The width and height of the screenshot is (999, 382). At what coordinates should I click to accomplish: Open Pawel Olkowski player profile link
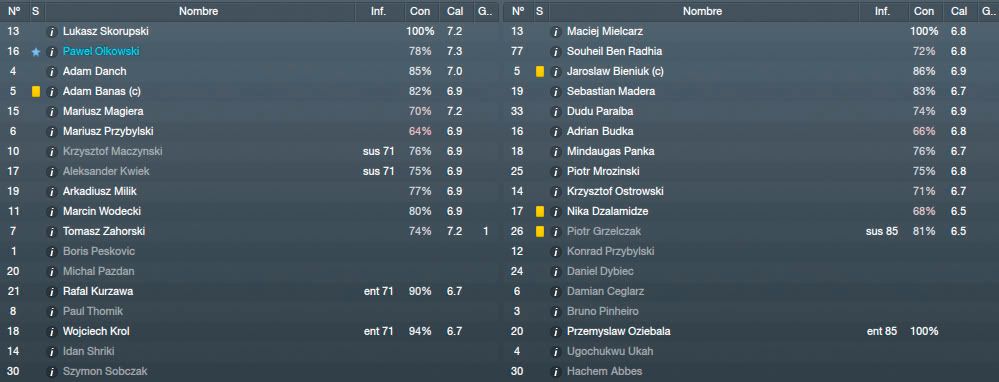coord(101,52)
